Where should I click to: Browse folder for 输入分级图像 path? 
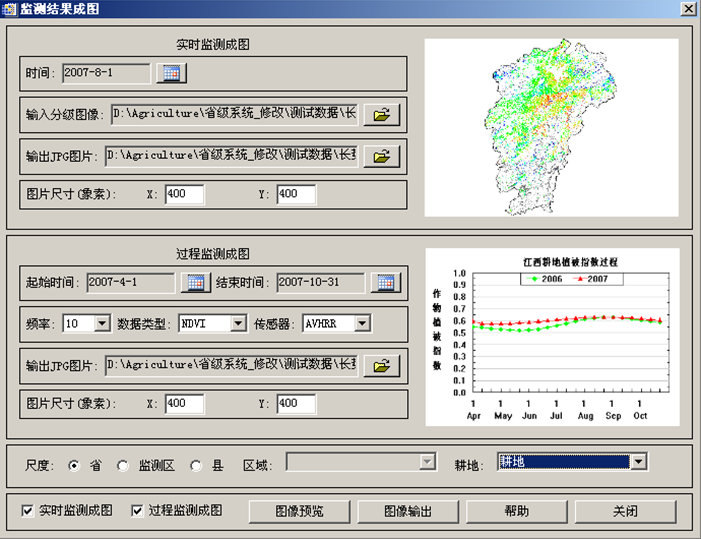pyautogui.click(x=381, y=114)
